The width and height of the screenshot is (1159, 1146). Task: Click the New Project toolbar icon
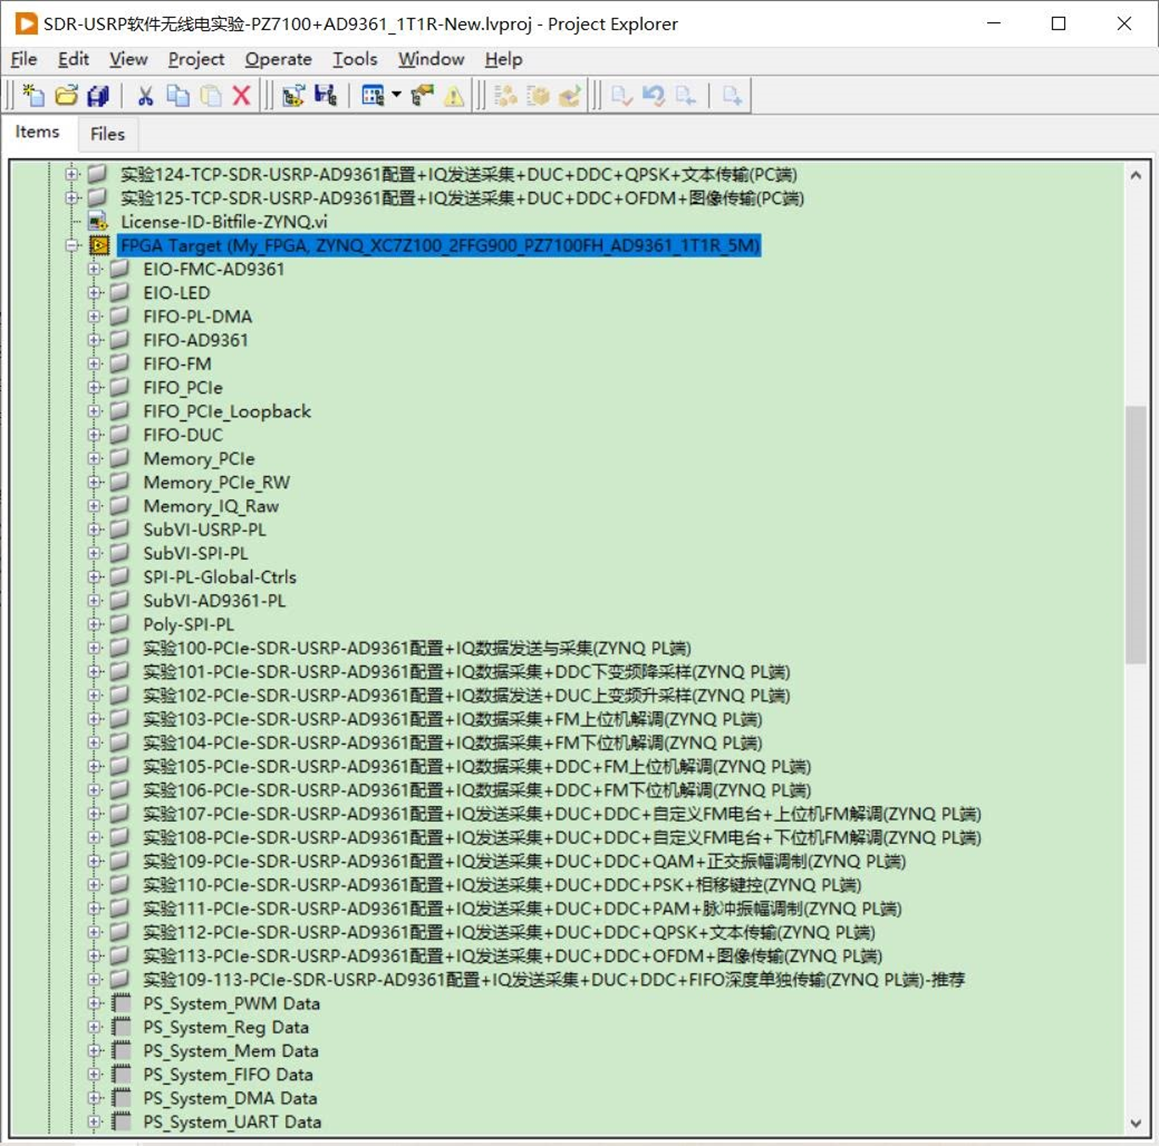[33, 95]
